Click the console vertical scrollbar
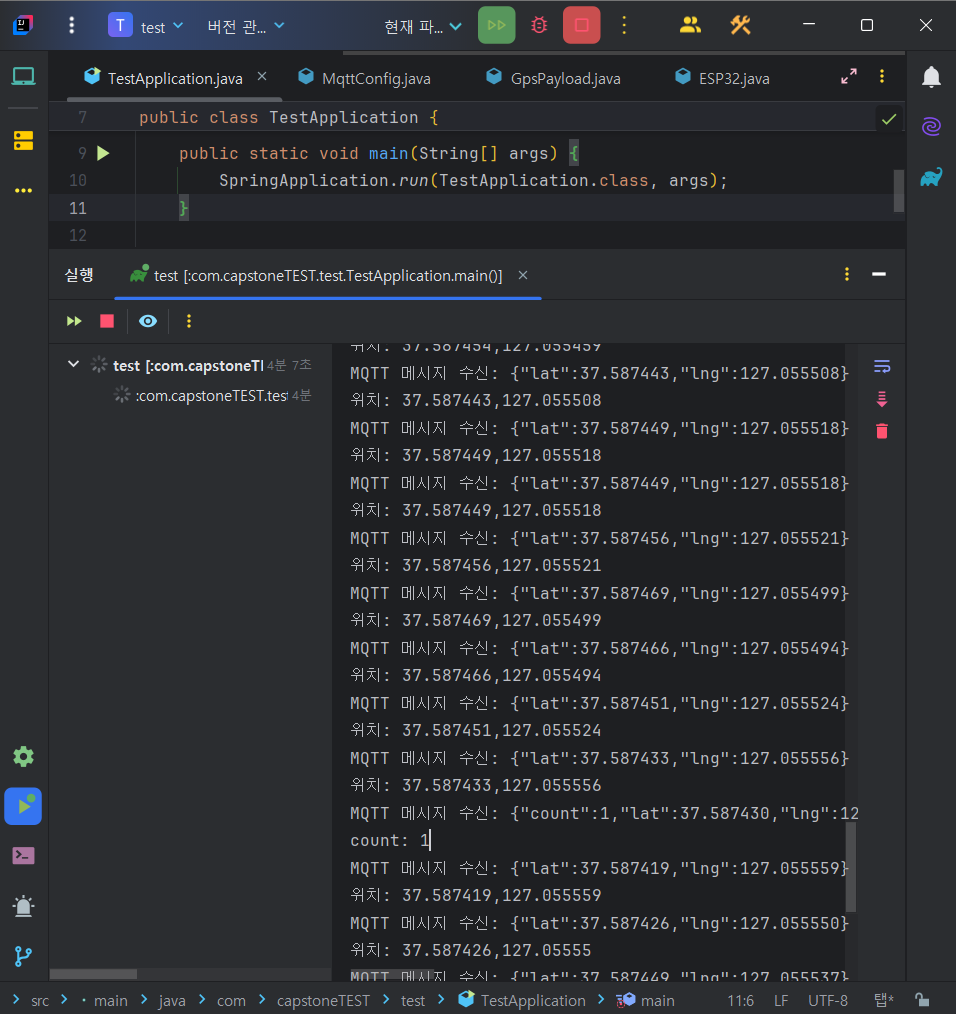 point(851,867)
